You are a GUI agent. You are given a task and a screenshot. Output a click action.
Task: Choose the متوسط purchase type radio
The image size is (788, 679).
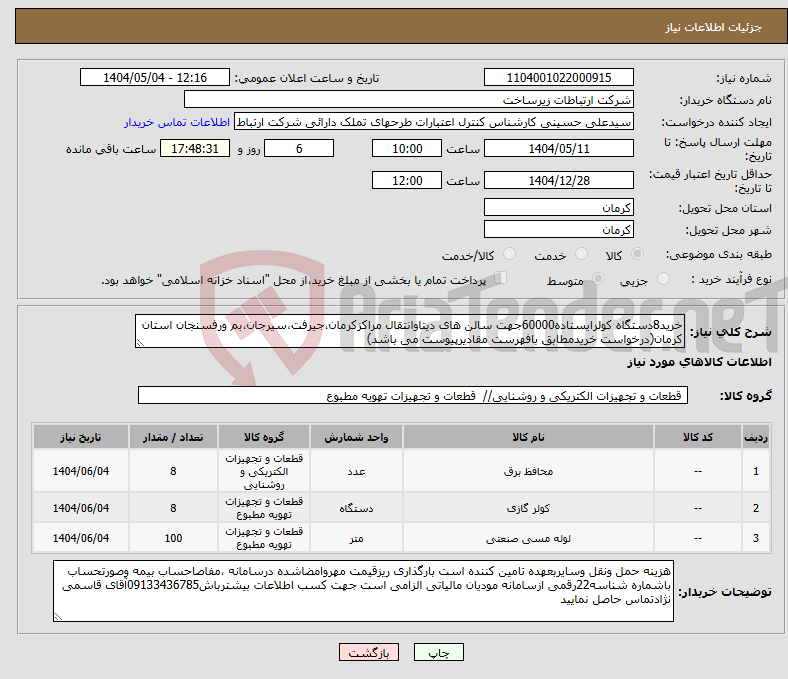click(x=598, y=280)
